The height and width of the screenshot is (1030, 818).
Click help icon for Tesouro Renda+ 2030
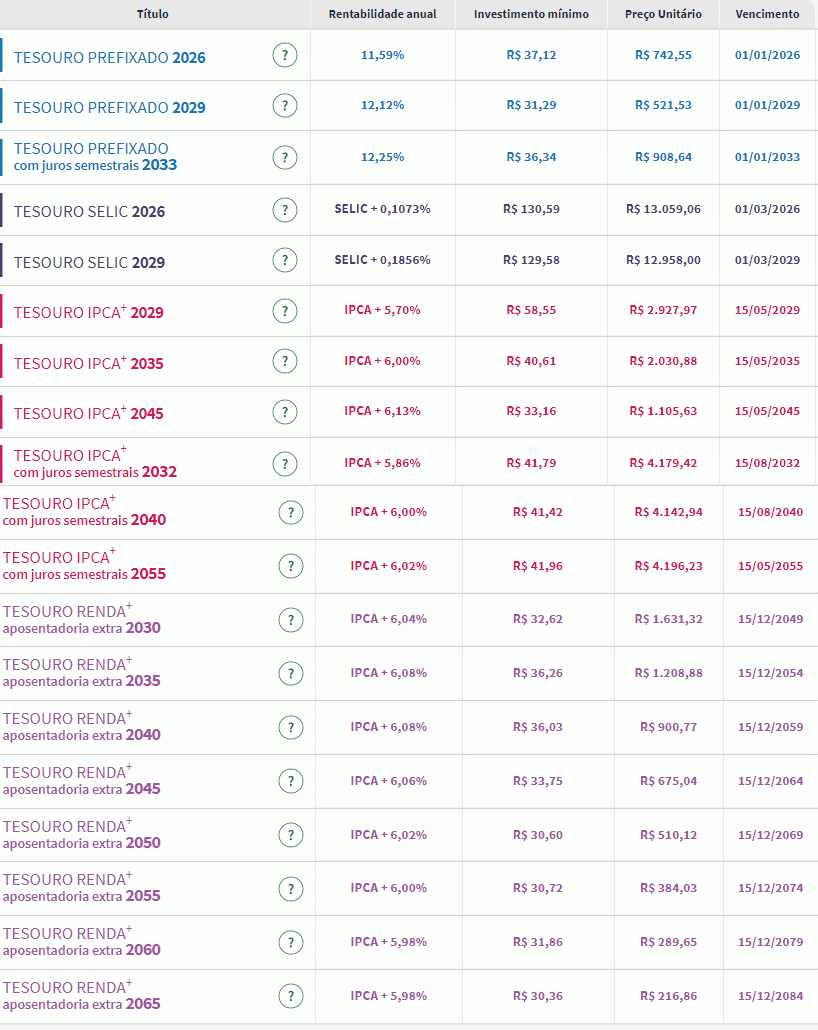290,620
